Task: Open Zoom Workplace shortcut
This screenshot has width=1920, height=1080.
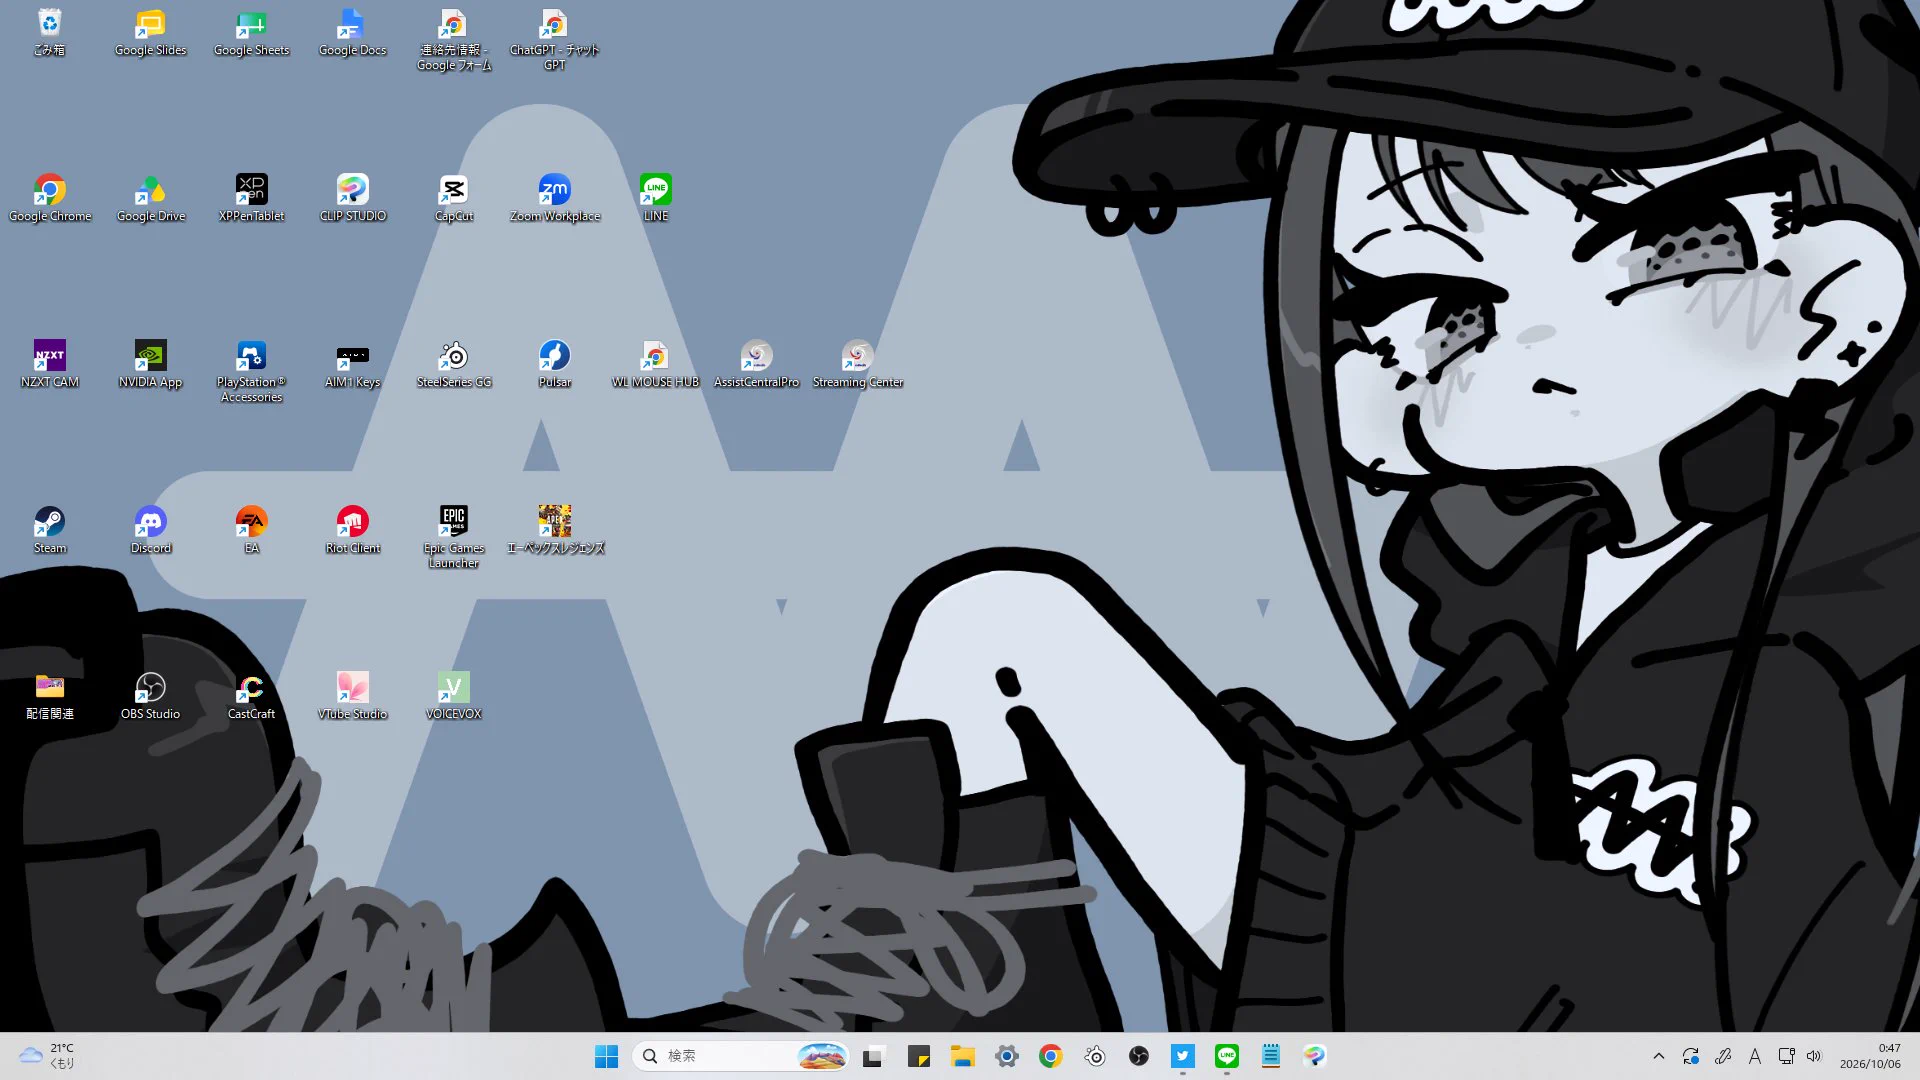Action: pyautogui.click(x=554, y=198)
